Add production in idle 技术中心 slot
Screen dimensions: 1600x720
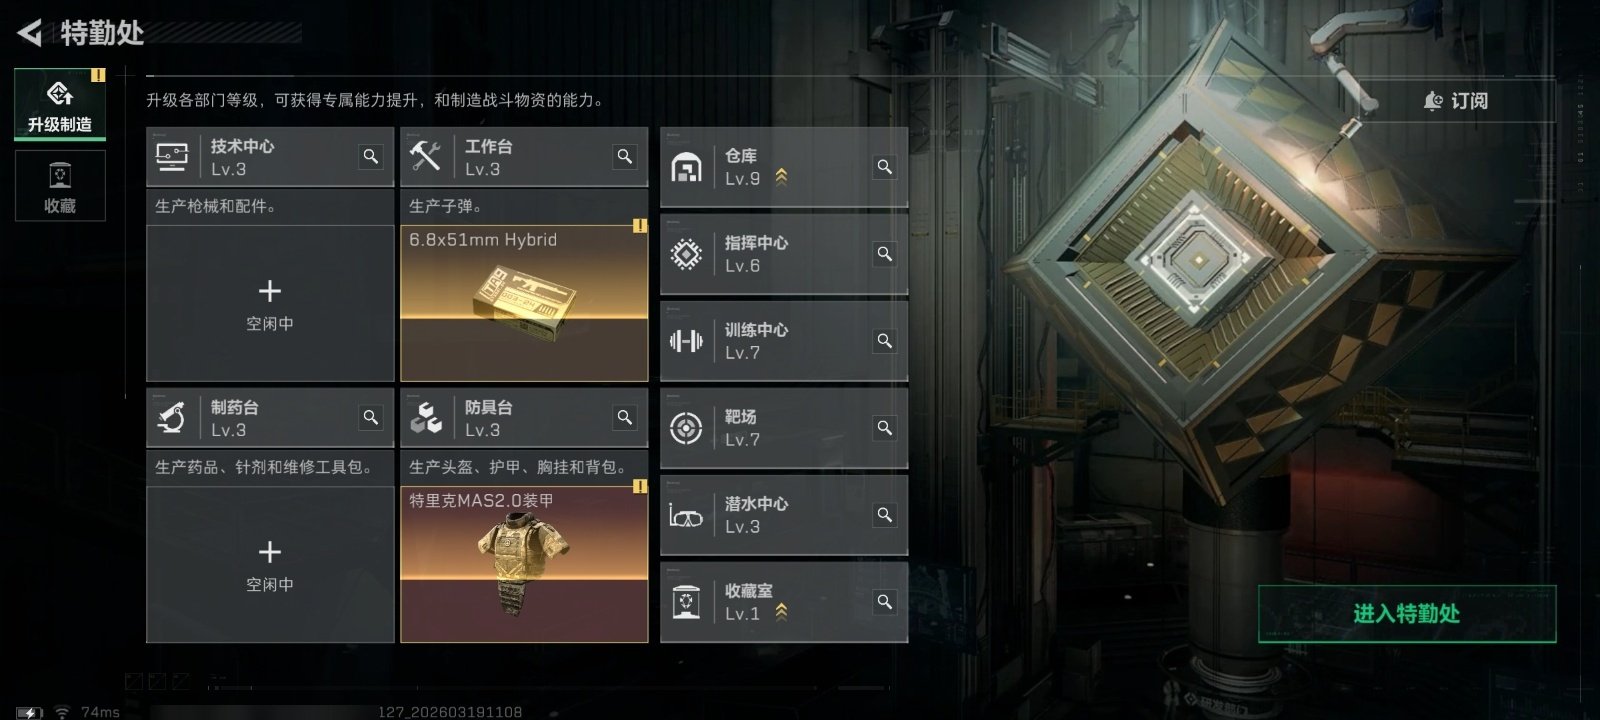pos(270,303)
